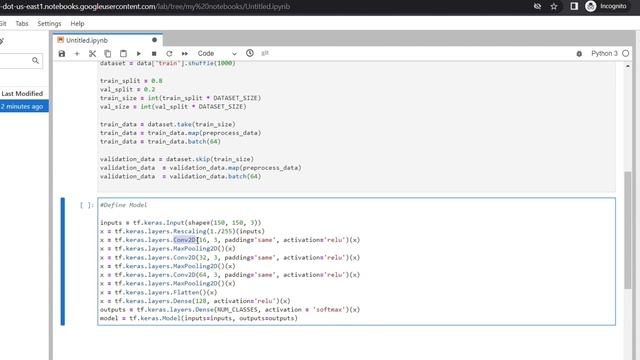Click the 'val_size = int(val_split' line

173,107
